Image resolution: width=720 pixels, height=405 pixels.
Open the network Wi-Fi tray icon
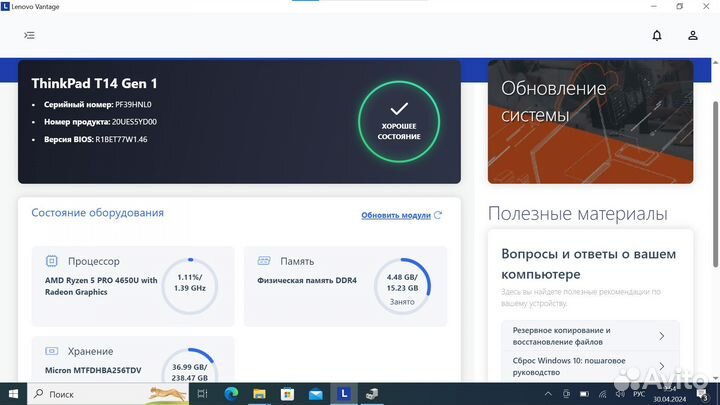point(602,394)
